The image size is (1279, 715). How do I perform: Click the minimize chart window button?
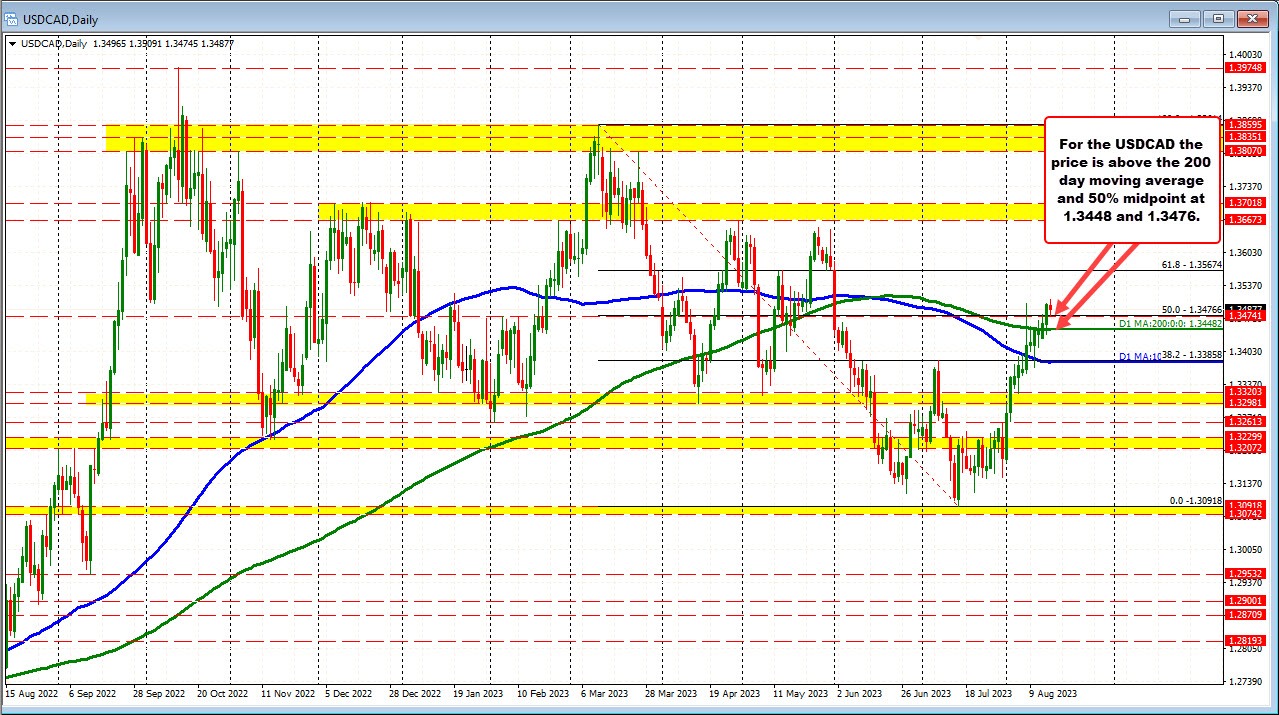coord(1183,18)
